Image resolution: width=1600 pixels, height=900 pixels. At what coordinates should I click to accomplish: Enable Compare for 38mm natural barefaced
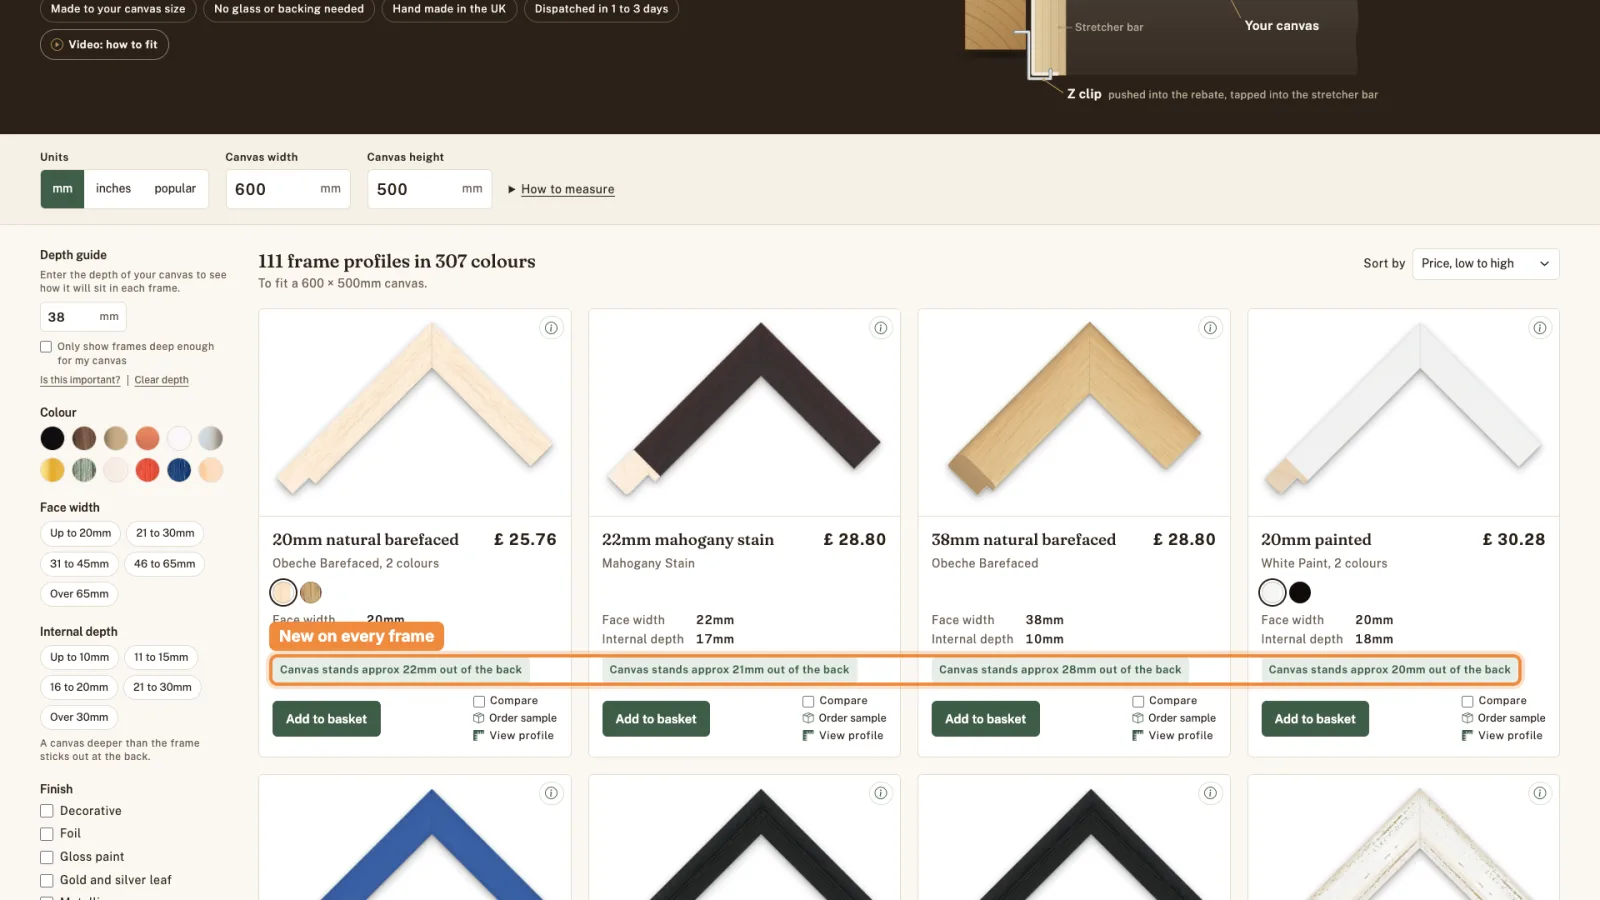[1138, 702]
